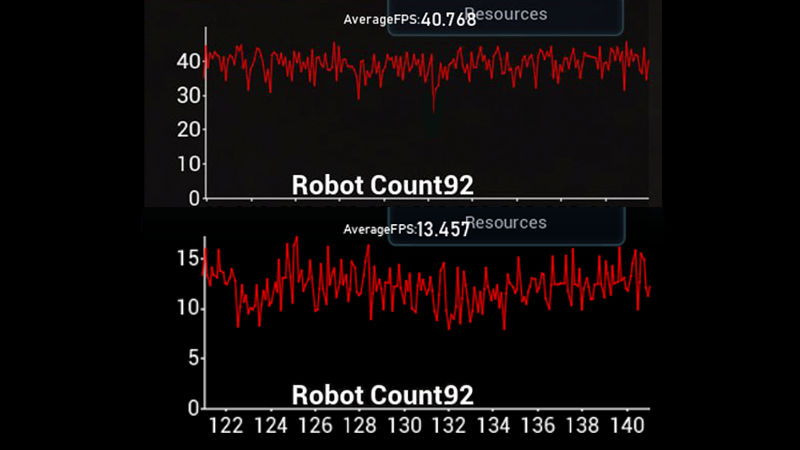
Task: Click the AverageFPS 40.768 readout
Action: [x=409, y=19]
